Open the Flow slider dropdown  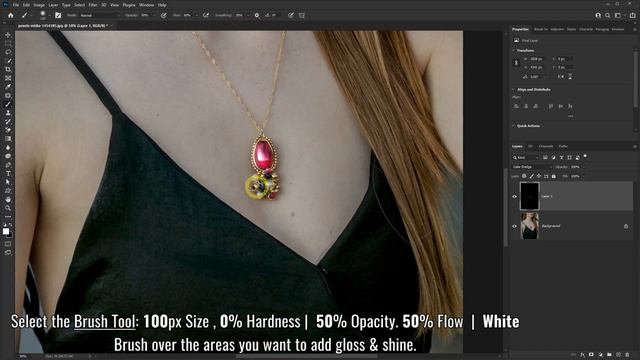[196, 16]
